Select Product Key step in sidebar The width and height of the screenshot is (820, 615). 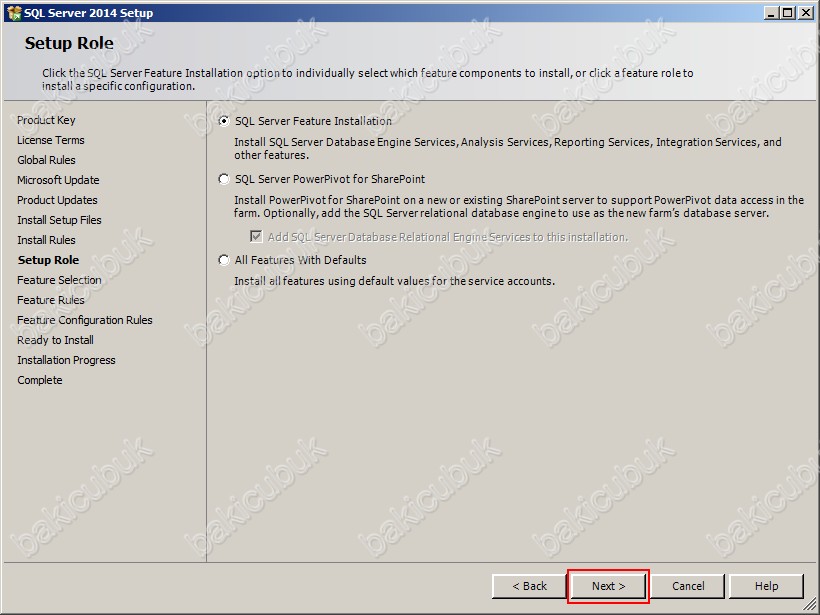point(46,120)
